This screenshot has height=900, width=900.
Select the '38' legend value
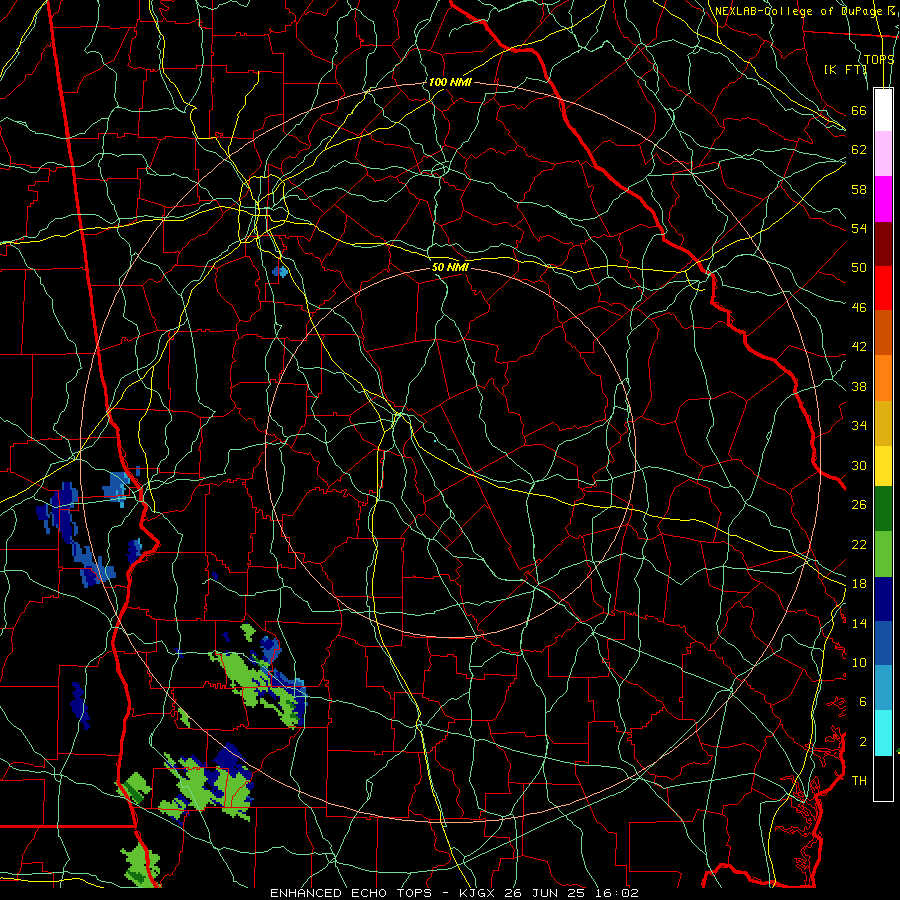859,386
